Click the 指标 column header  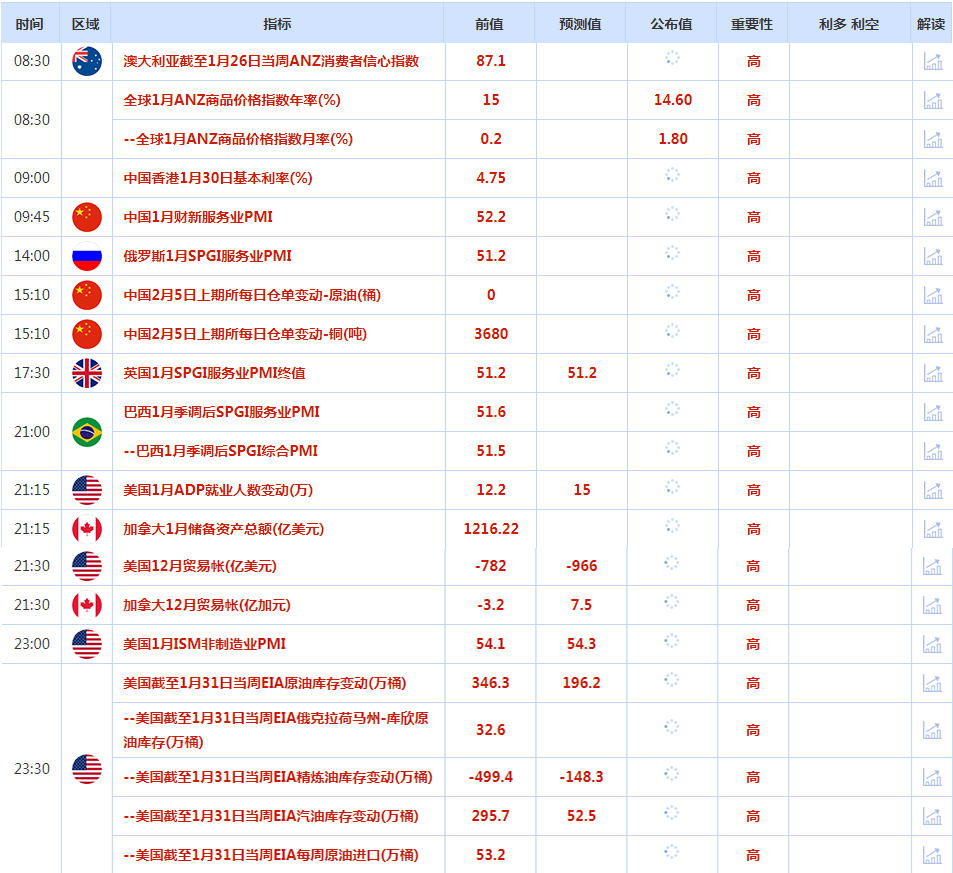(x=277, y=24)
